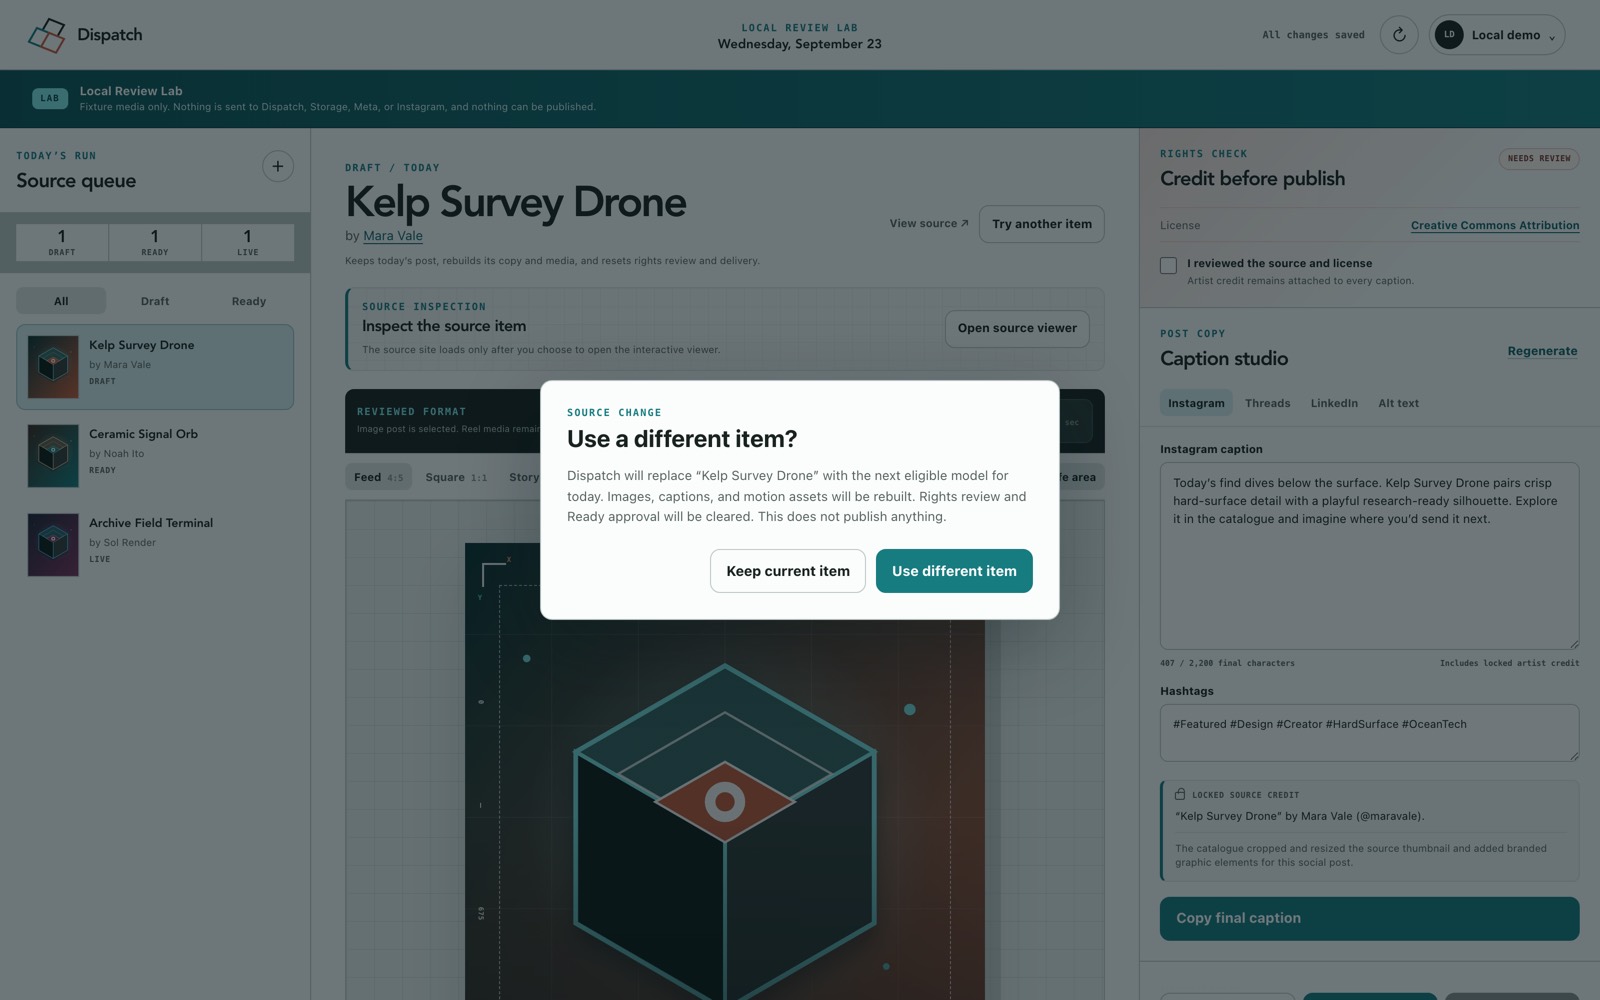Select Kelp Survey Drone queue item
This screenshot has height=1000, width=1600.
coord(155,366)
